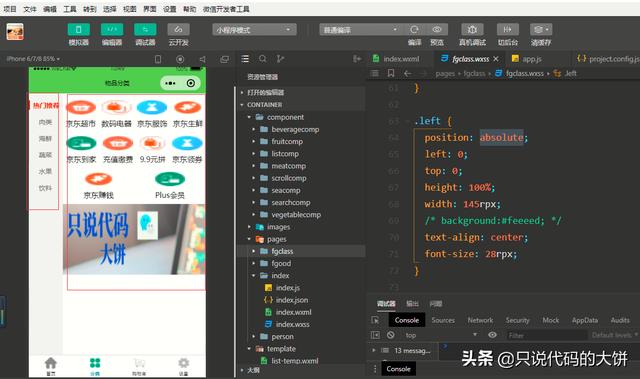Image resolution: width=640 pixels, height=379 pixels.
Task: Toggle the editor panel button
Action: (112, 30)
